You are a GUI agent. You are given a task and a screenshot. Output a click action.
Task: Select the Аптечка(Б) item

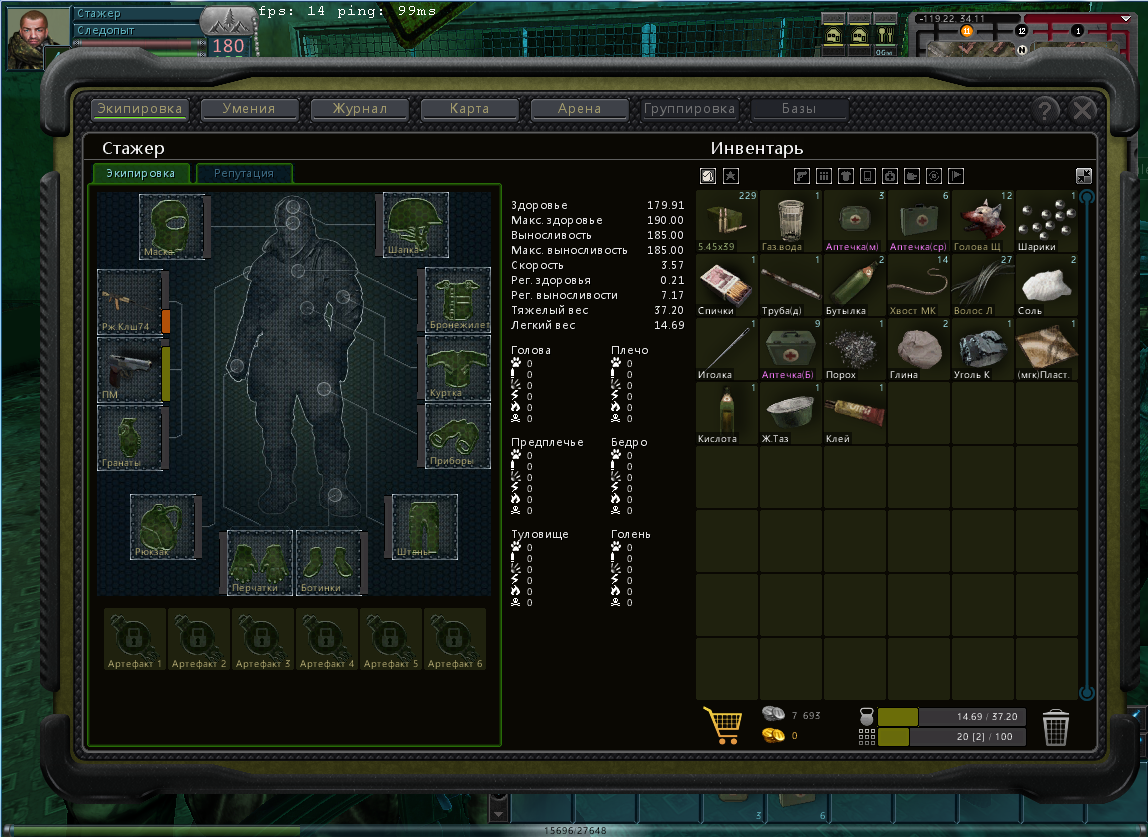tap(791, 349)
